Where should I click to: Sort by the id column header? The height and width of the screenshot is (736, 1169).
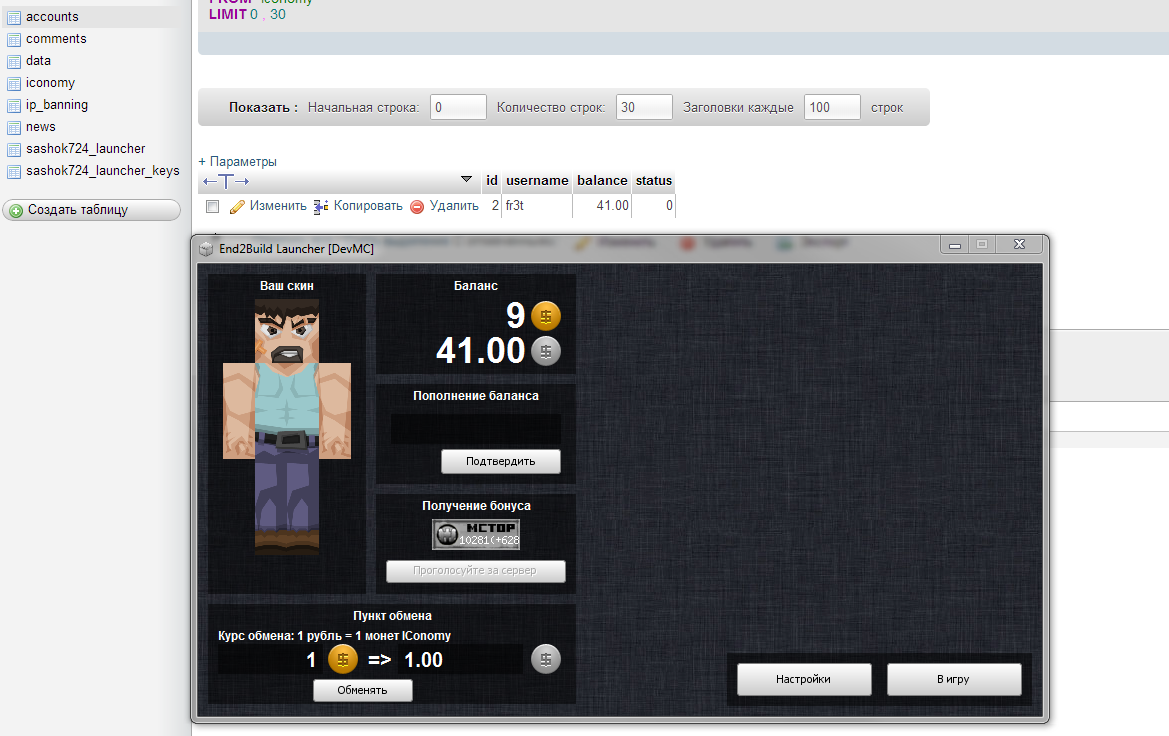[491, 180]
